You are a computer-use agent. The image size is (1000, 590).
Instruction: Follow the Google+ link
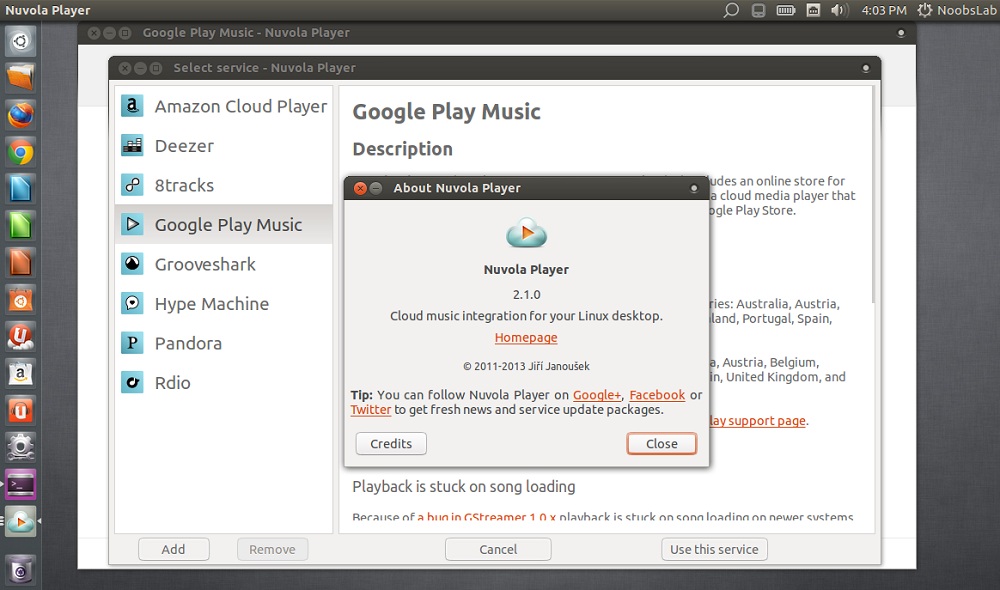tap(597, 395)
